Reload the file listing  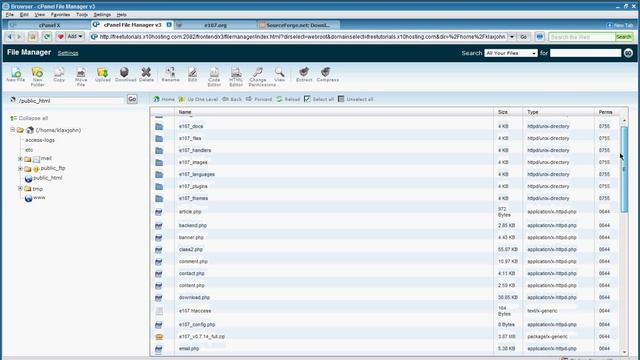click(x=288, y=99)
